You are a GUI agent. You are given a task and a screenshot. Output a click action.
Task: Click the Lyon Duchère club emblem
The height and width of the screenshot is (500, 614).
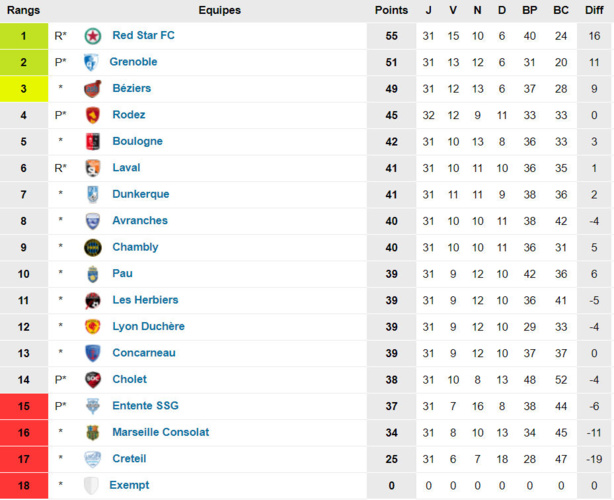pyautogui.click(x=93, y=327)
